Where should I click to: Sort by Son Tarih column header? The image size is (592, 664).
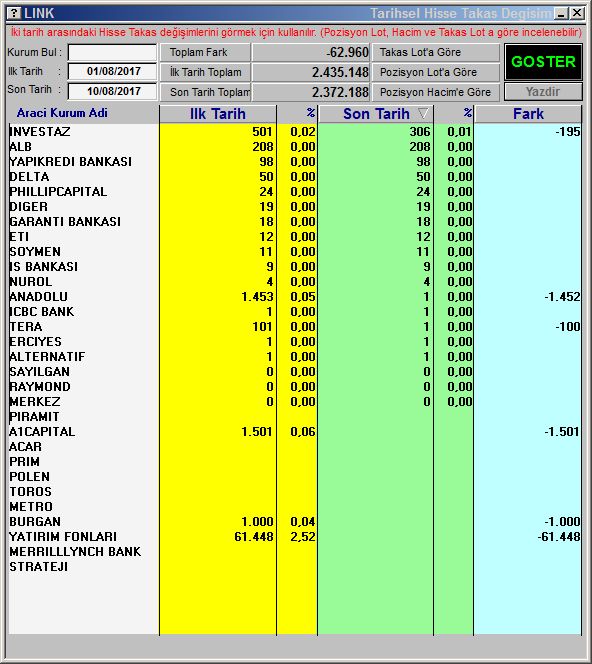376,114
